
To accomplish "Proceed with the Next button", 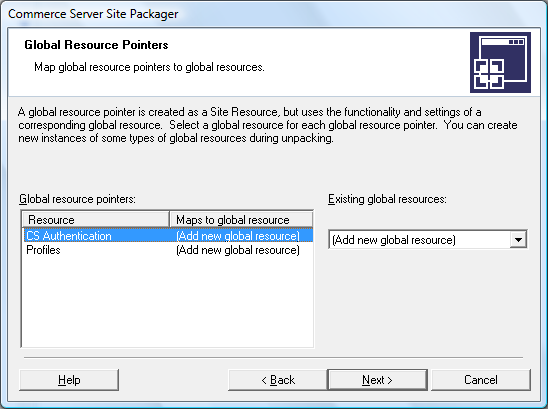I will [377, 380].
